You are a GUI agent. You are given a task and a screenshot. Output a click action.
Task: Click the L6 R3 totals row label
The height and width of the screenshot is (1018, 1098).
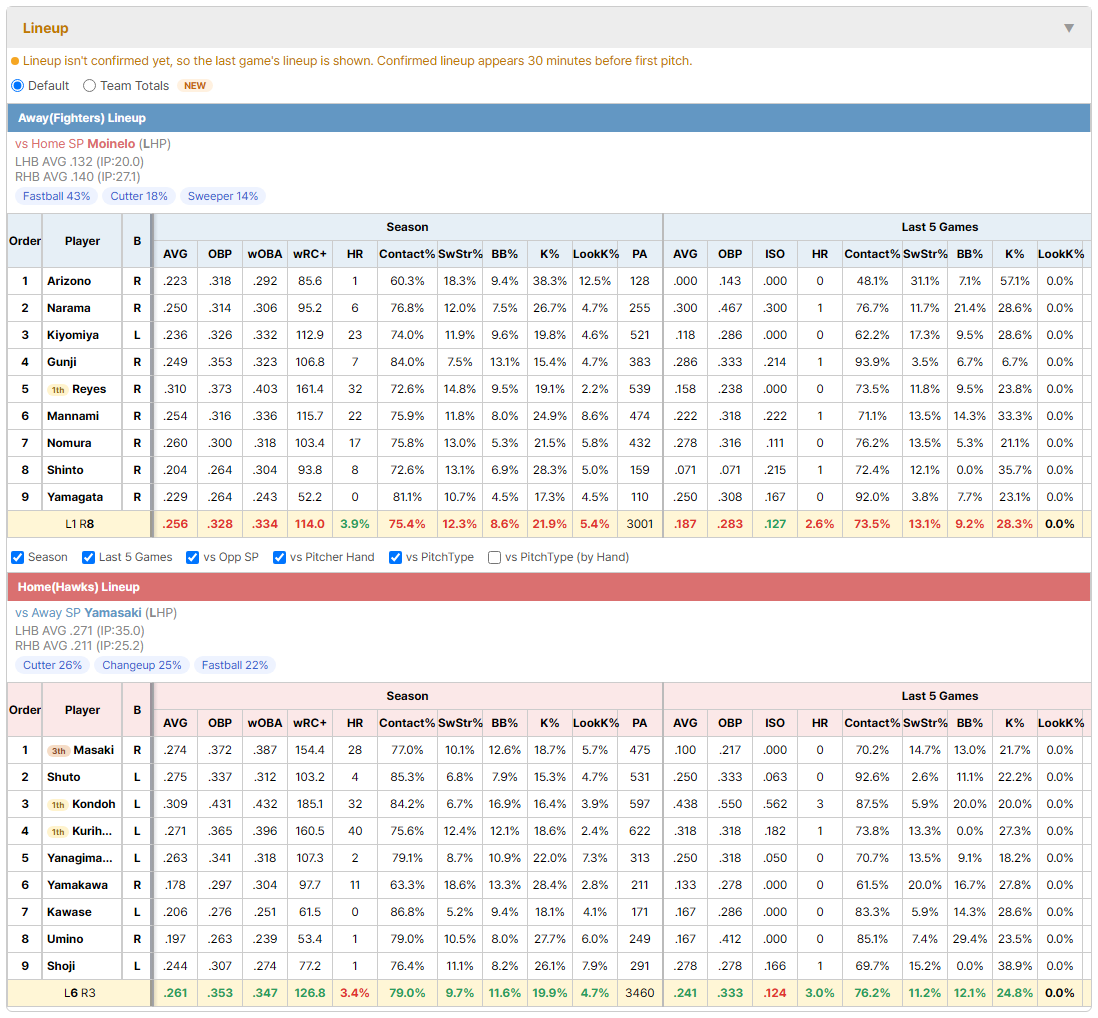(x=79, y=993)
